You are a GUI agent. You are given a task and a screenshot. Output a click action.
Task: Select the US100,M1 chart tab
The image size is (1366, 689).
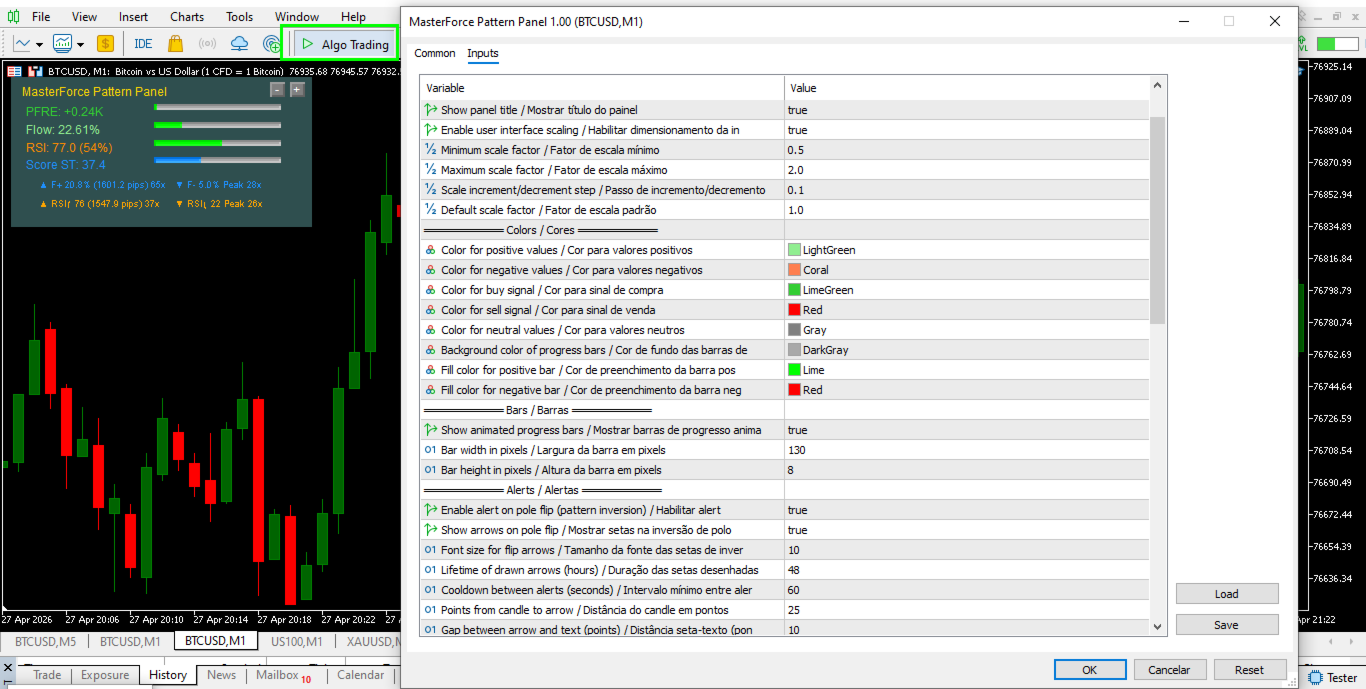click(x=296, y=641)
